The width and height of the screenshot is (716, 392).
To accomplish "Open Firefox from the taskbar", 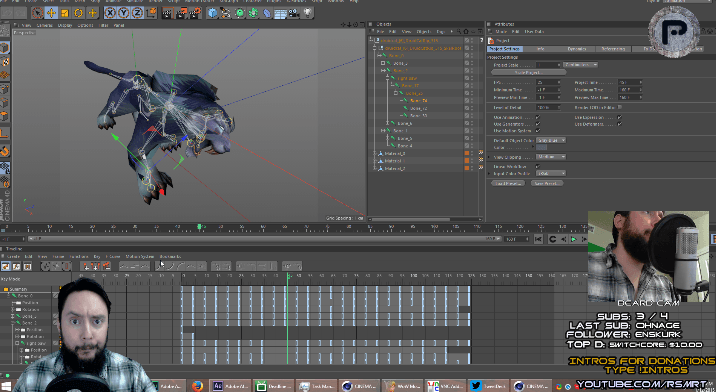I will pyautogui.click(x=197, y=385).
